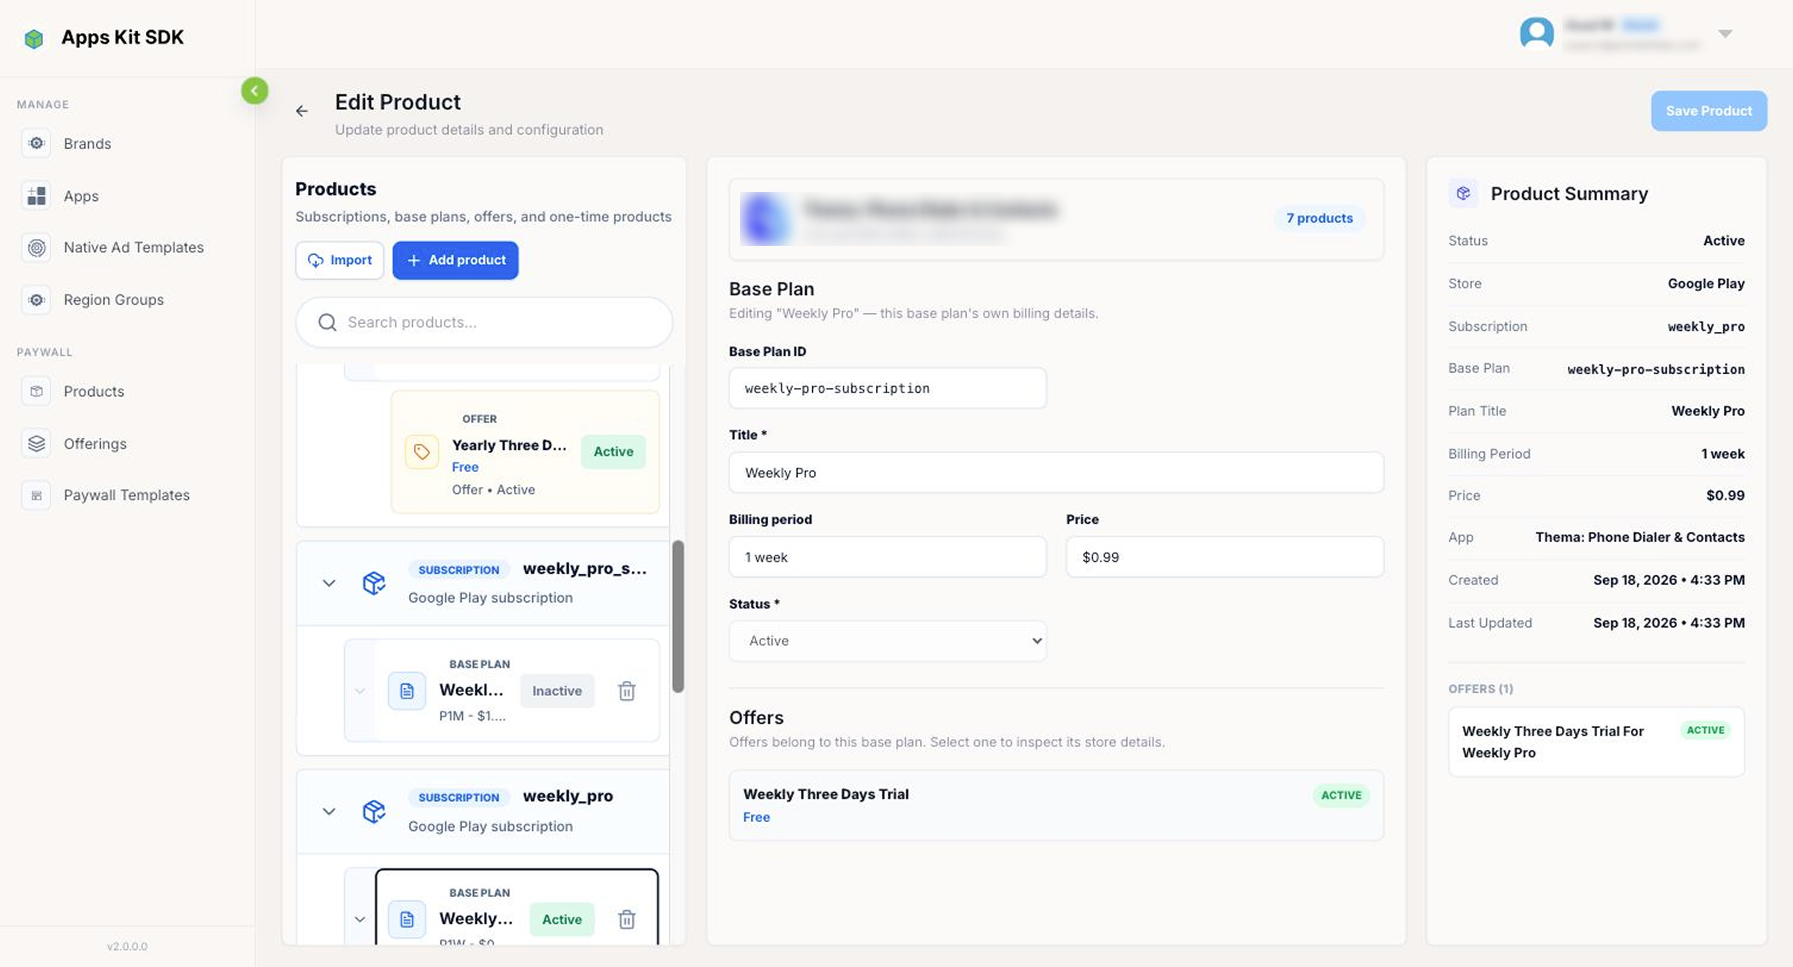Click the user profile avatar
This screenshot has width=1793, height=967.
1536,33
